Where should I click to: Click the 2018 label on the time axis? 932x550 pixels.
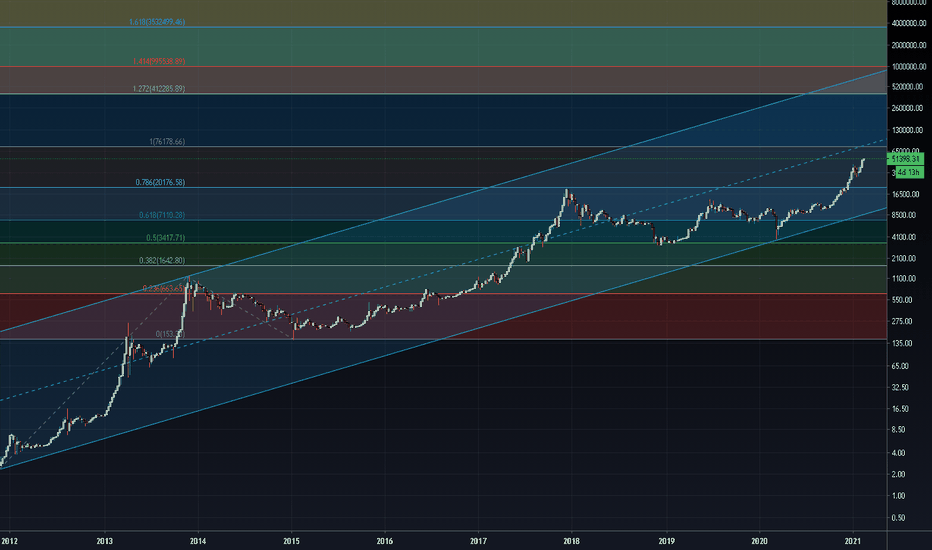[x=572, y=541]
